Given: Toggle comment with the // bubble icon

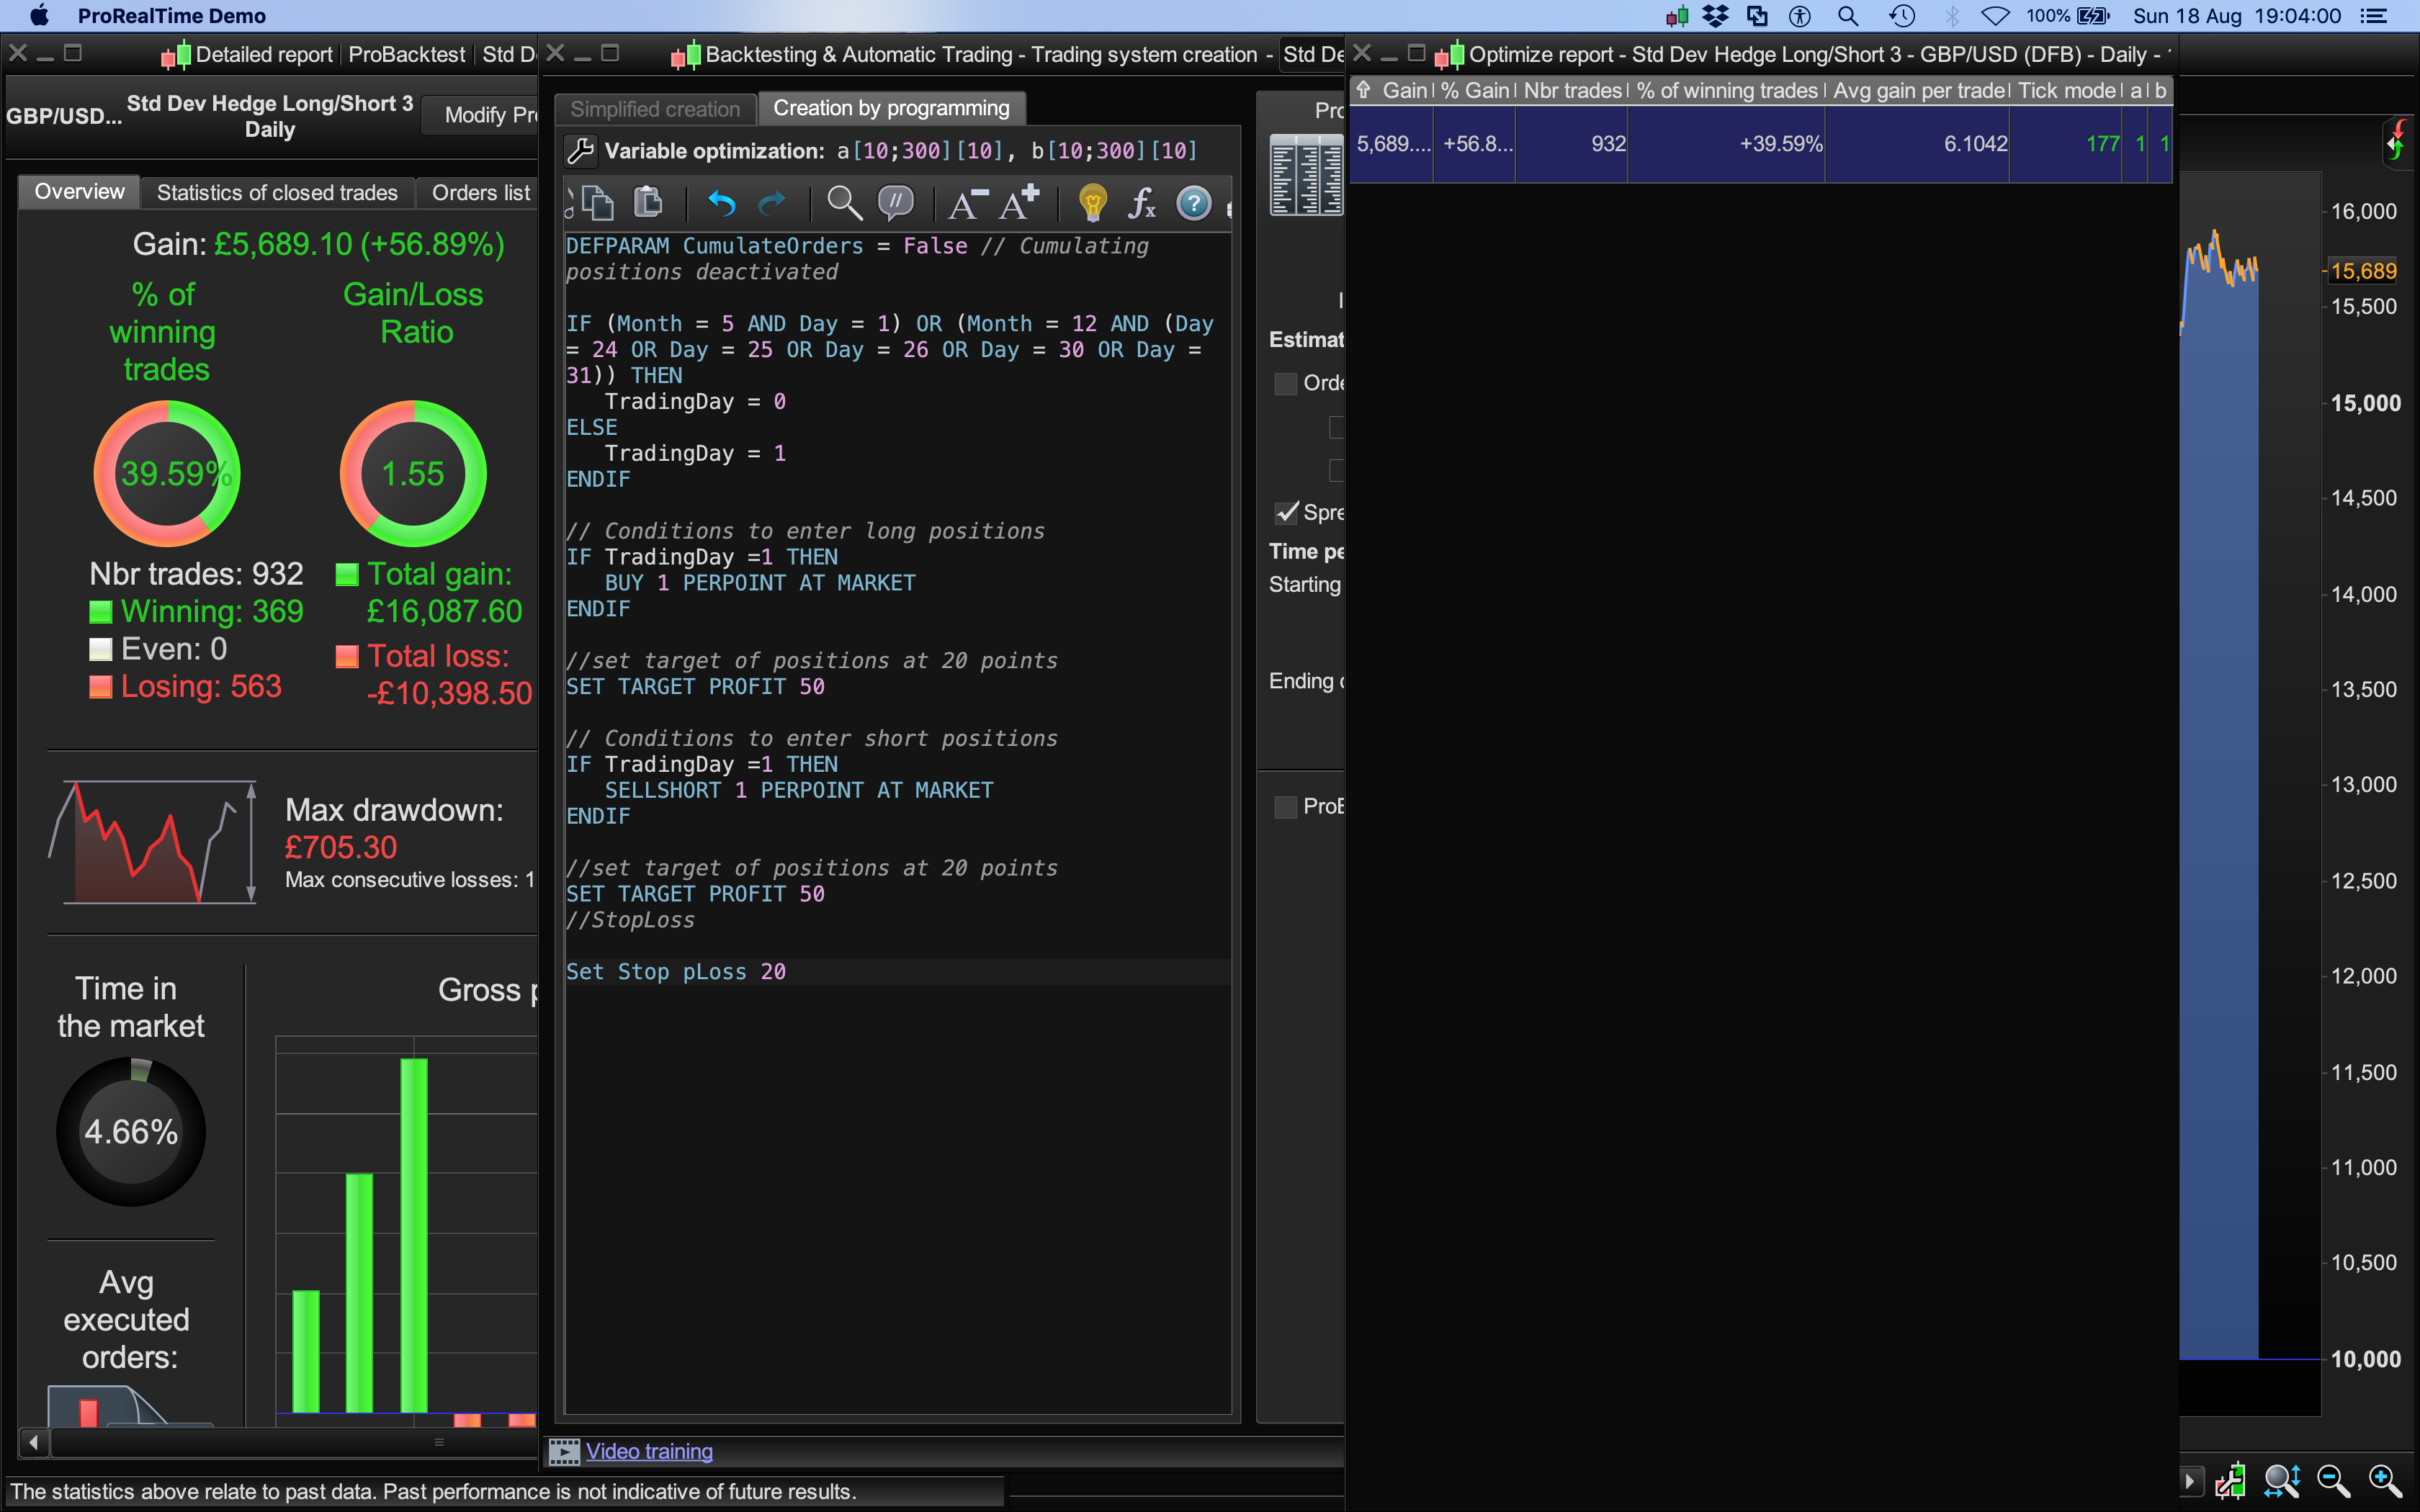Looking at the screenshot, I should [896, 204].
